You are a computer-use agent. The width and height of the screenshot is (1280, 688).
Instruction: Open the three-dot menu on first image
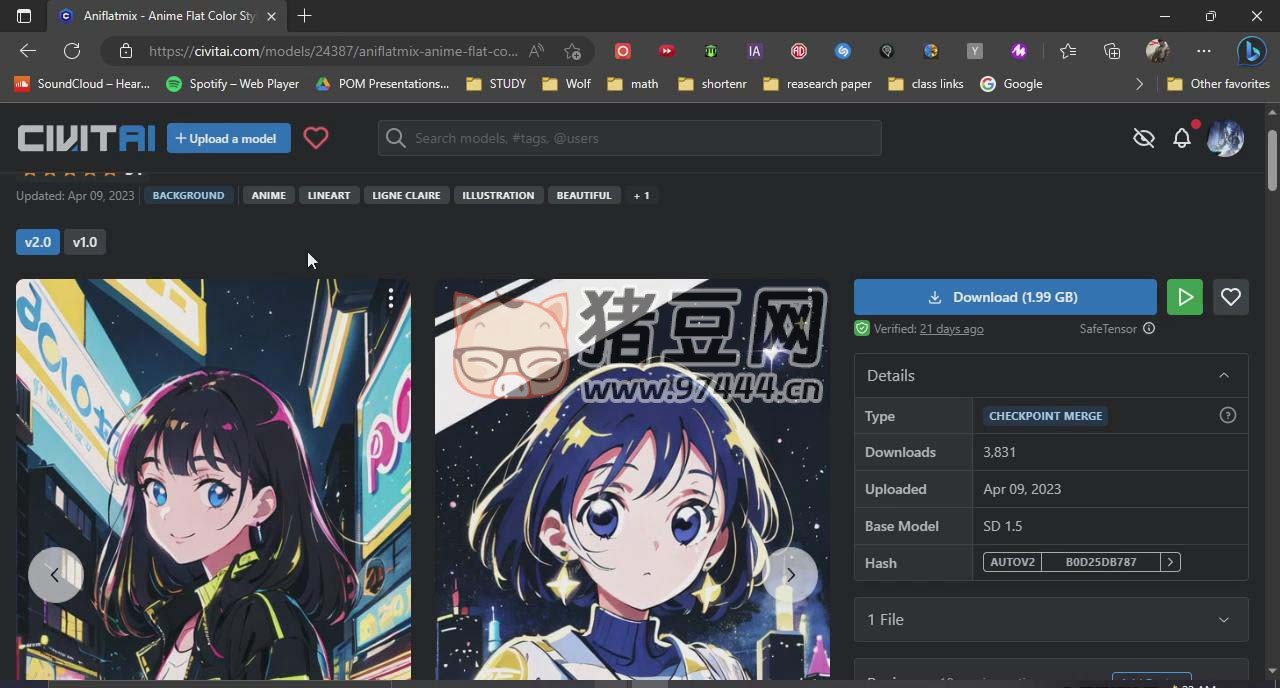click(x=391, y=298)
